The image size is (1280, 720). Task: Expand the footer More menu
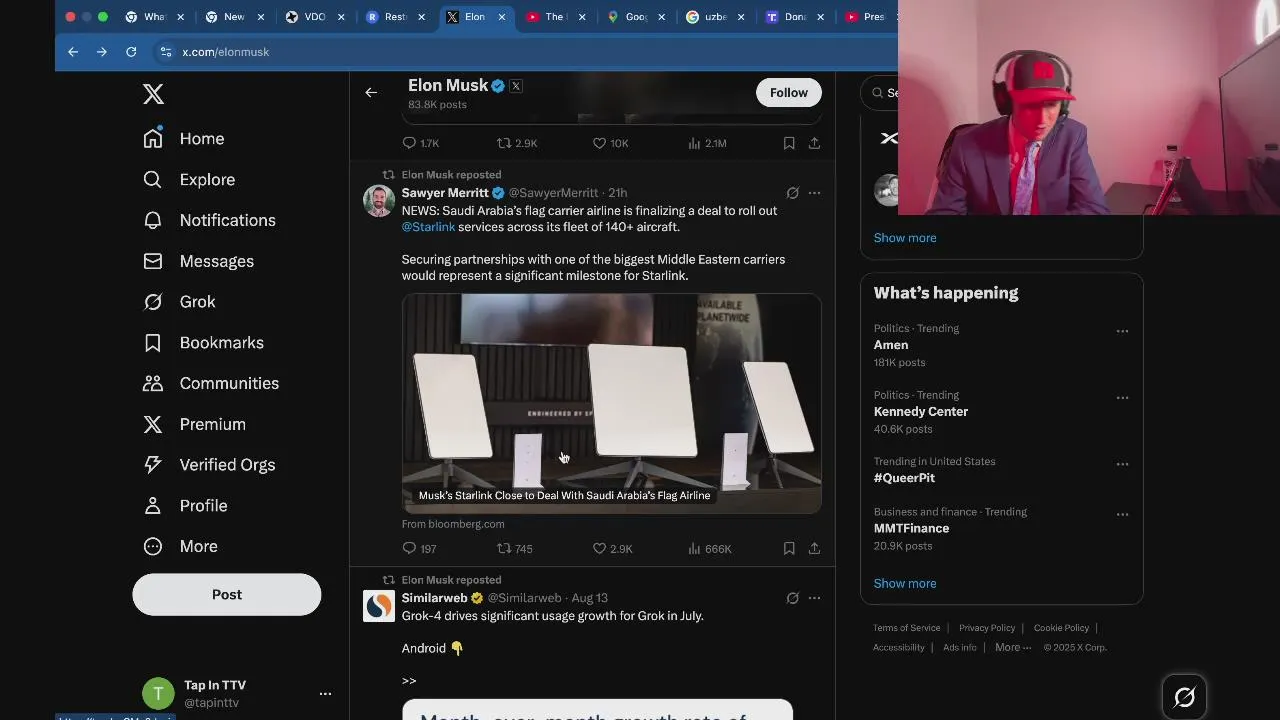(x=1013, y=647)
